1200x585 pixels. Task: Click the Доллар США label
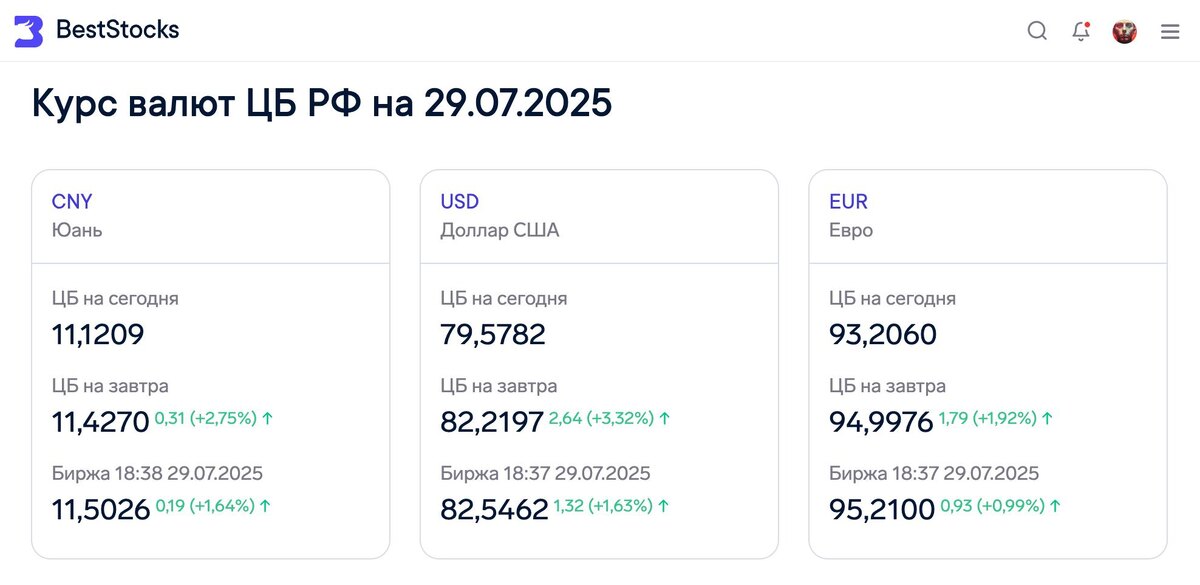[x=499, y=230]
